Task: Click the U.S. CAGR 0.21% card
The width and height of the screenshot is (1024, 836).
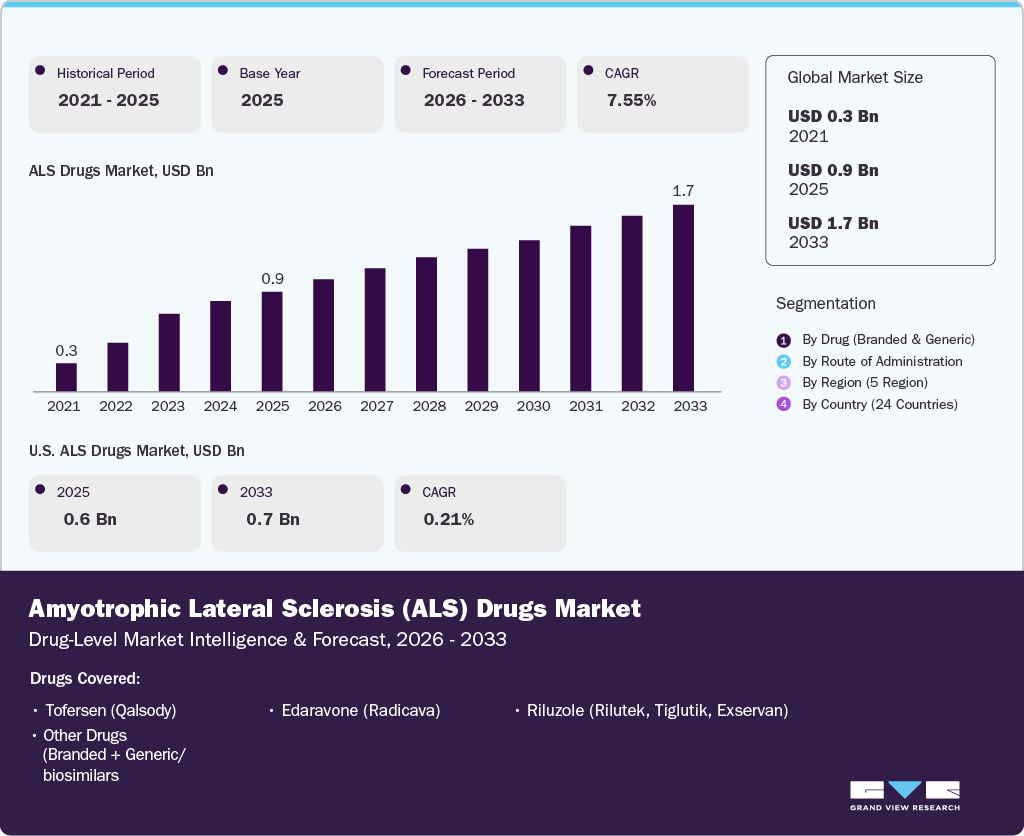Action: (480, 513)
